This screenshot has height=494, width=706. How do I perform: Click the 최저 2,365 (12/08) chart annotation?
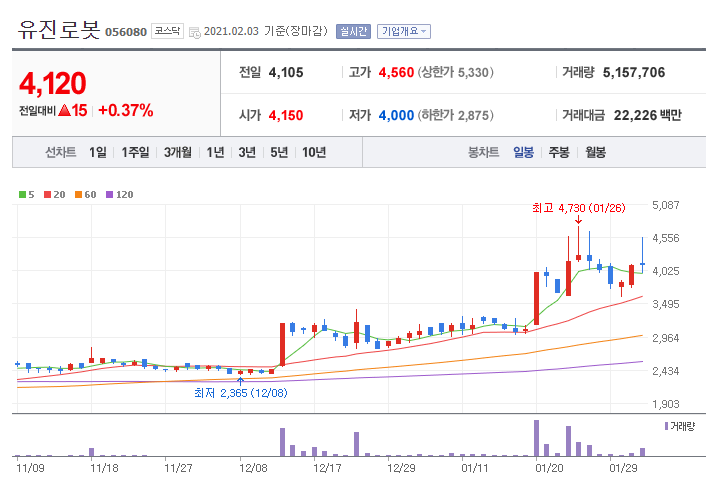point(240,393)
